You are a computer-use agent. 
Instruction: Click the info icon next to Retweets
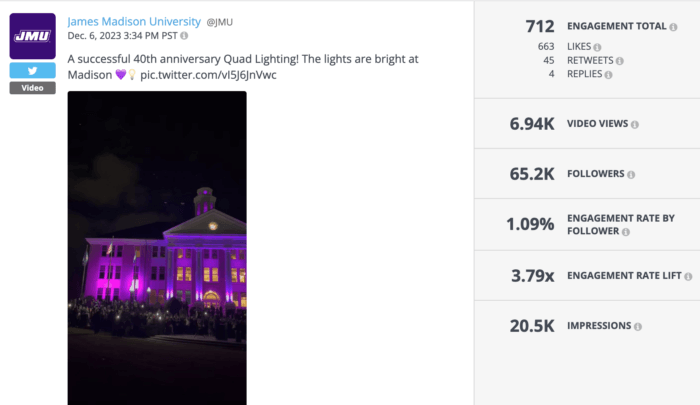pos(620,61)
